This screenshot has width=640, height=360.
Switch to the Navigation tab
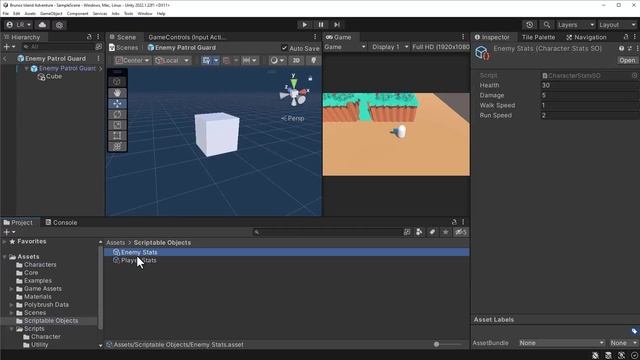pyautogui.click(x=586, y=37)
